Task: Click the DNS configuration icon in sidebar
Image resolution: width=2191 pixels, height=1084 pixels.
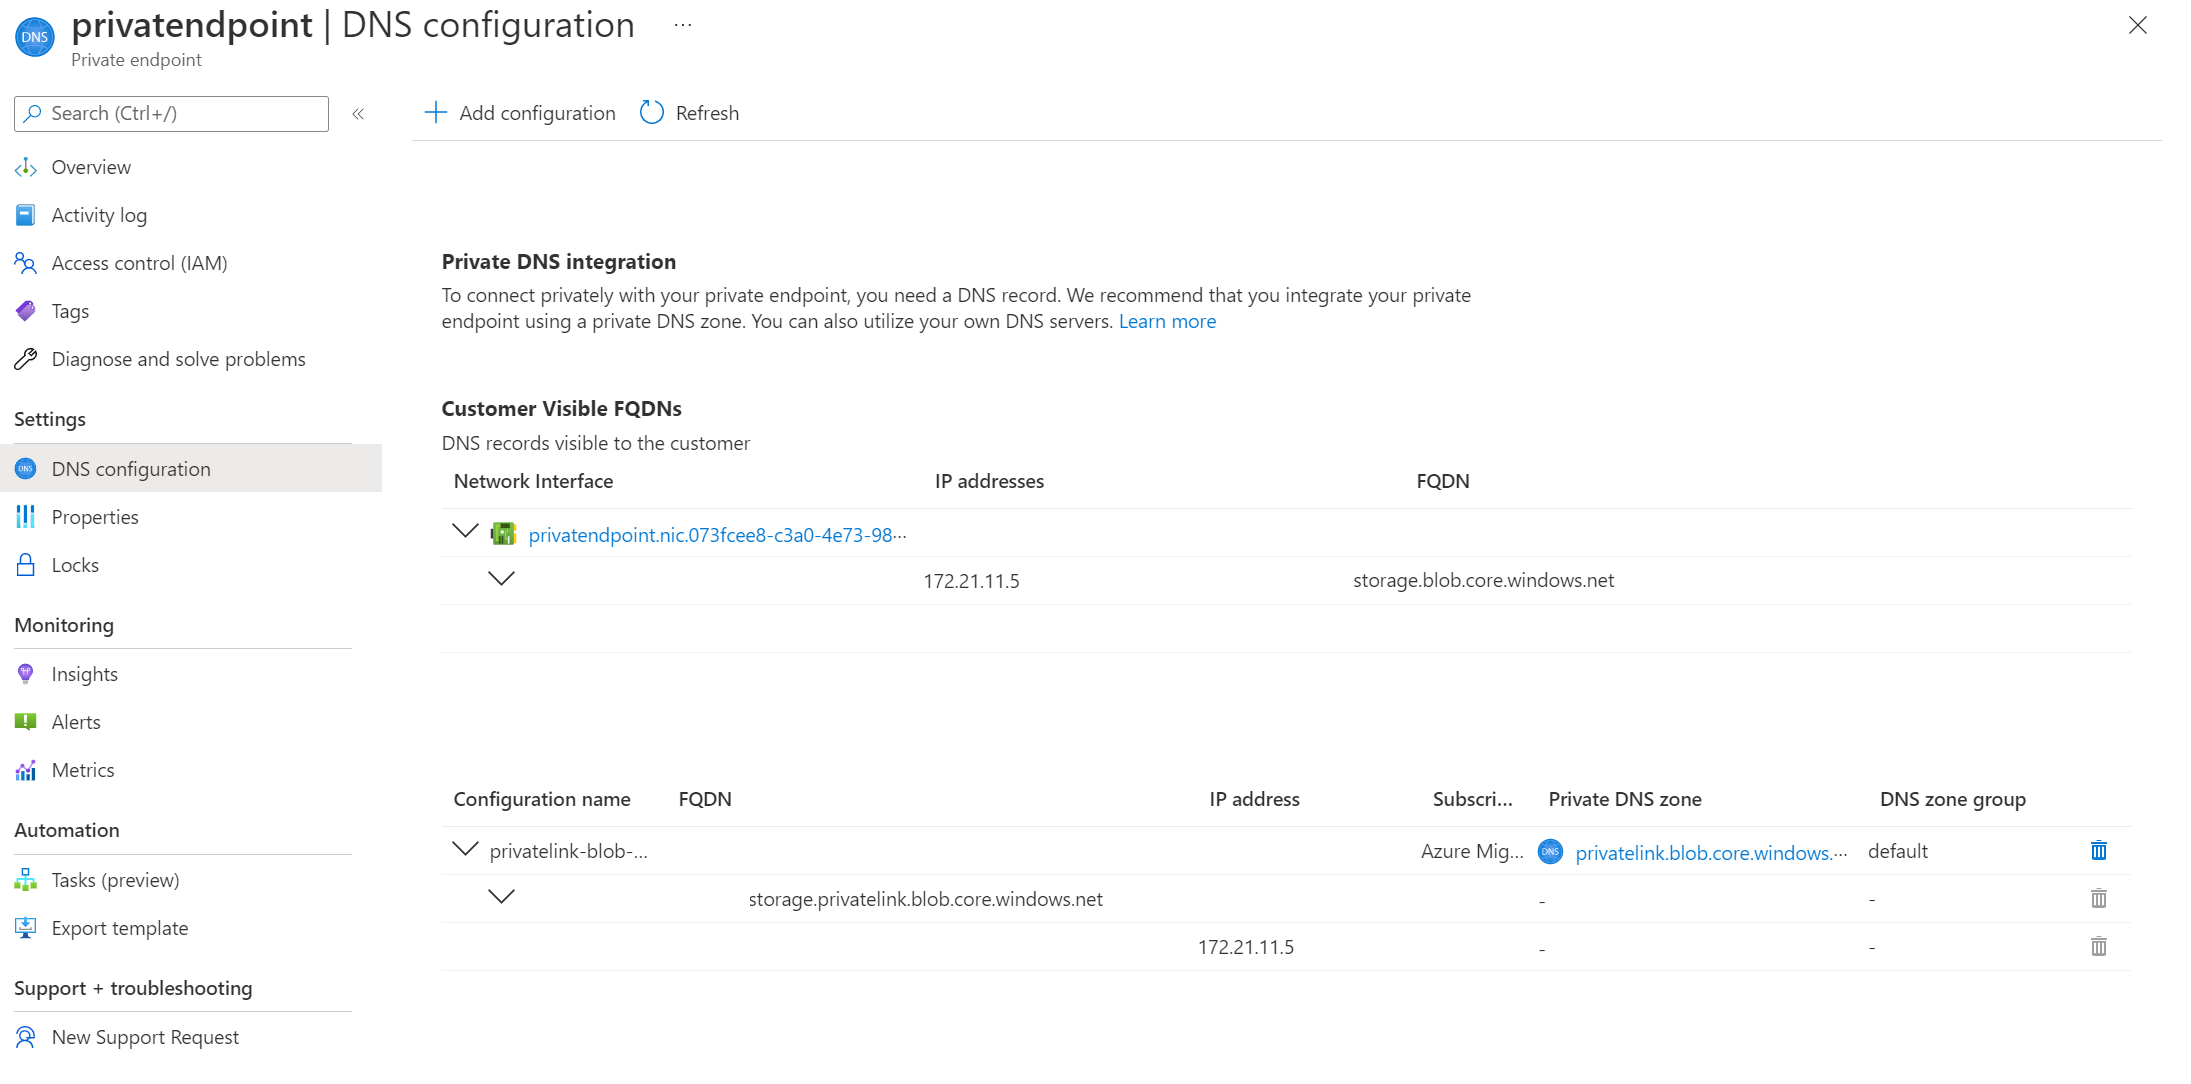Action: click(25, 468)
